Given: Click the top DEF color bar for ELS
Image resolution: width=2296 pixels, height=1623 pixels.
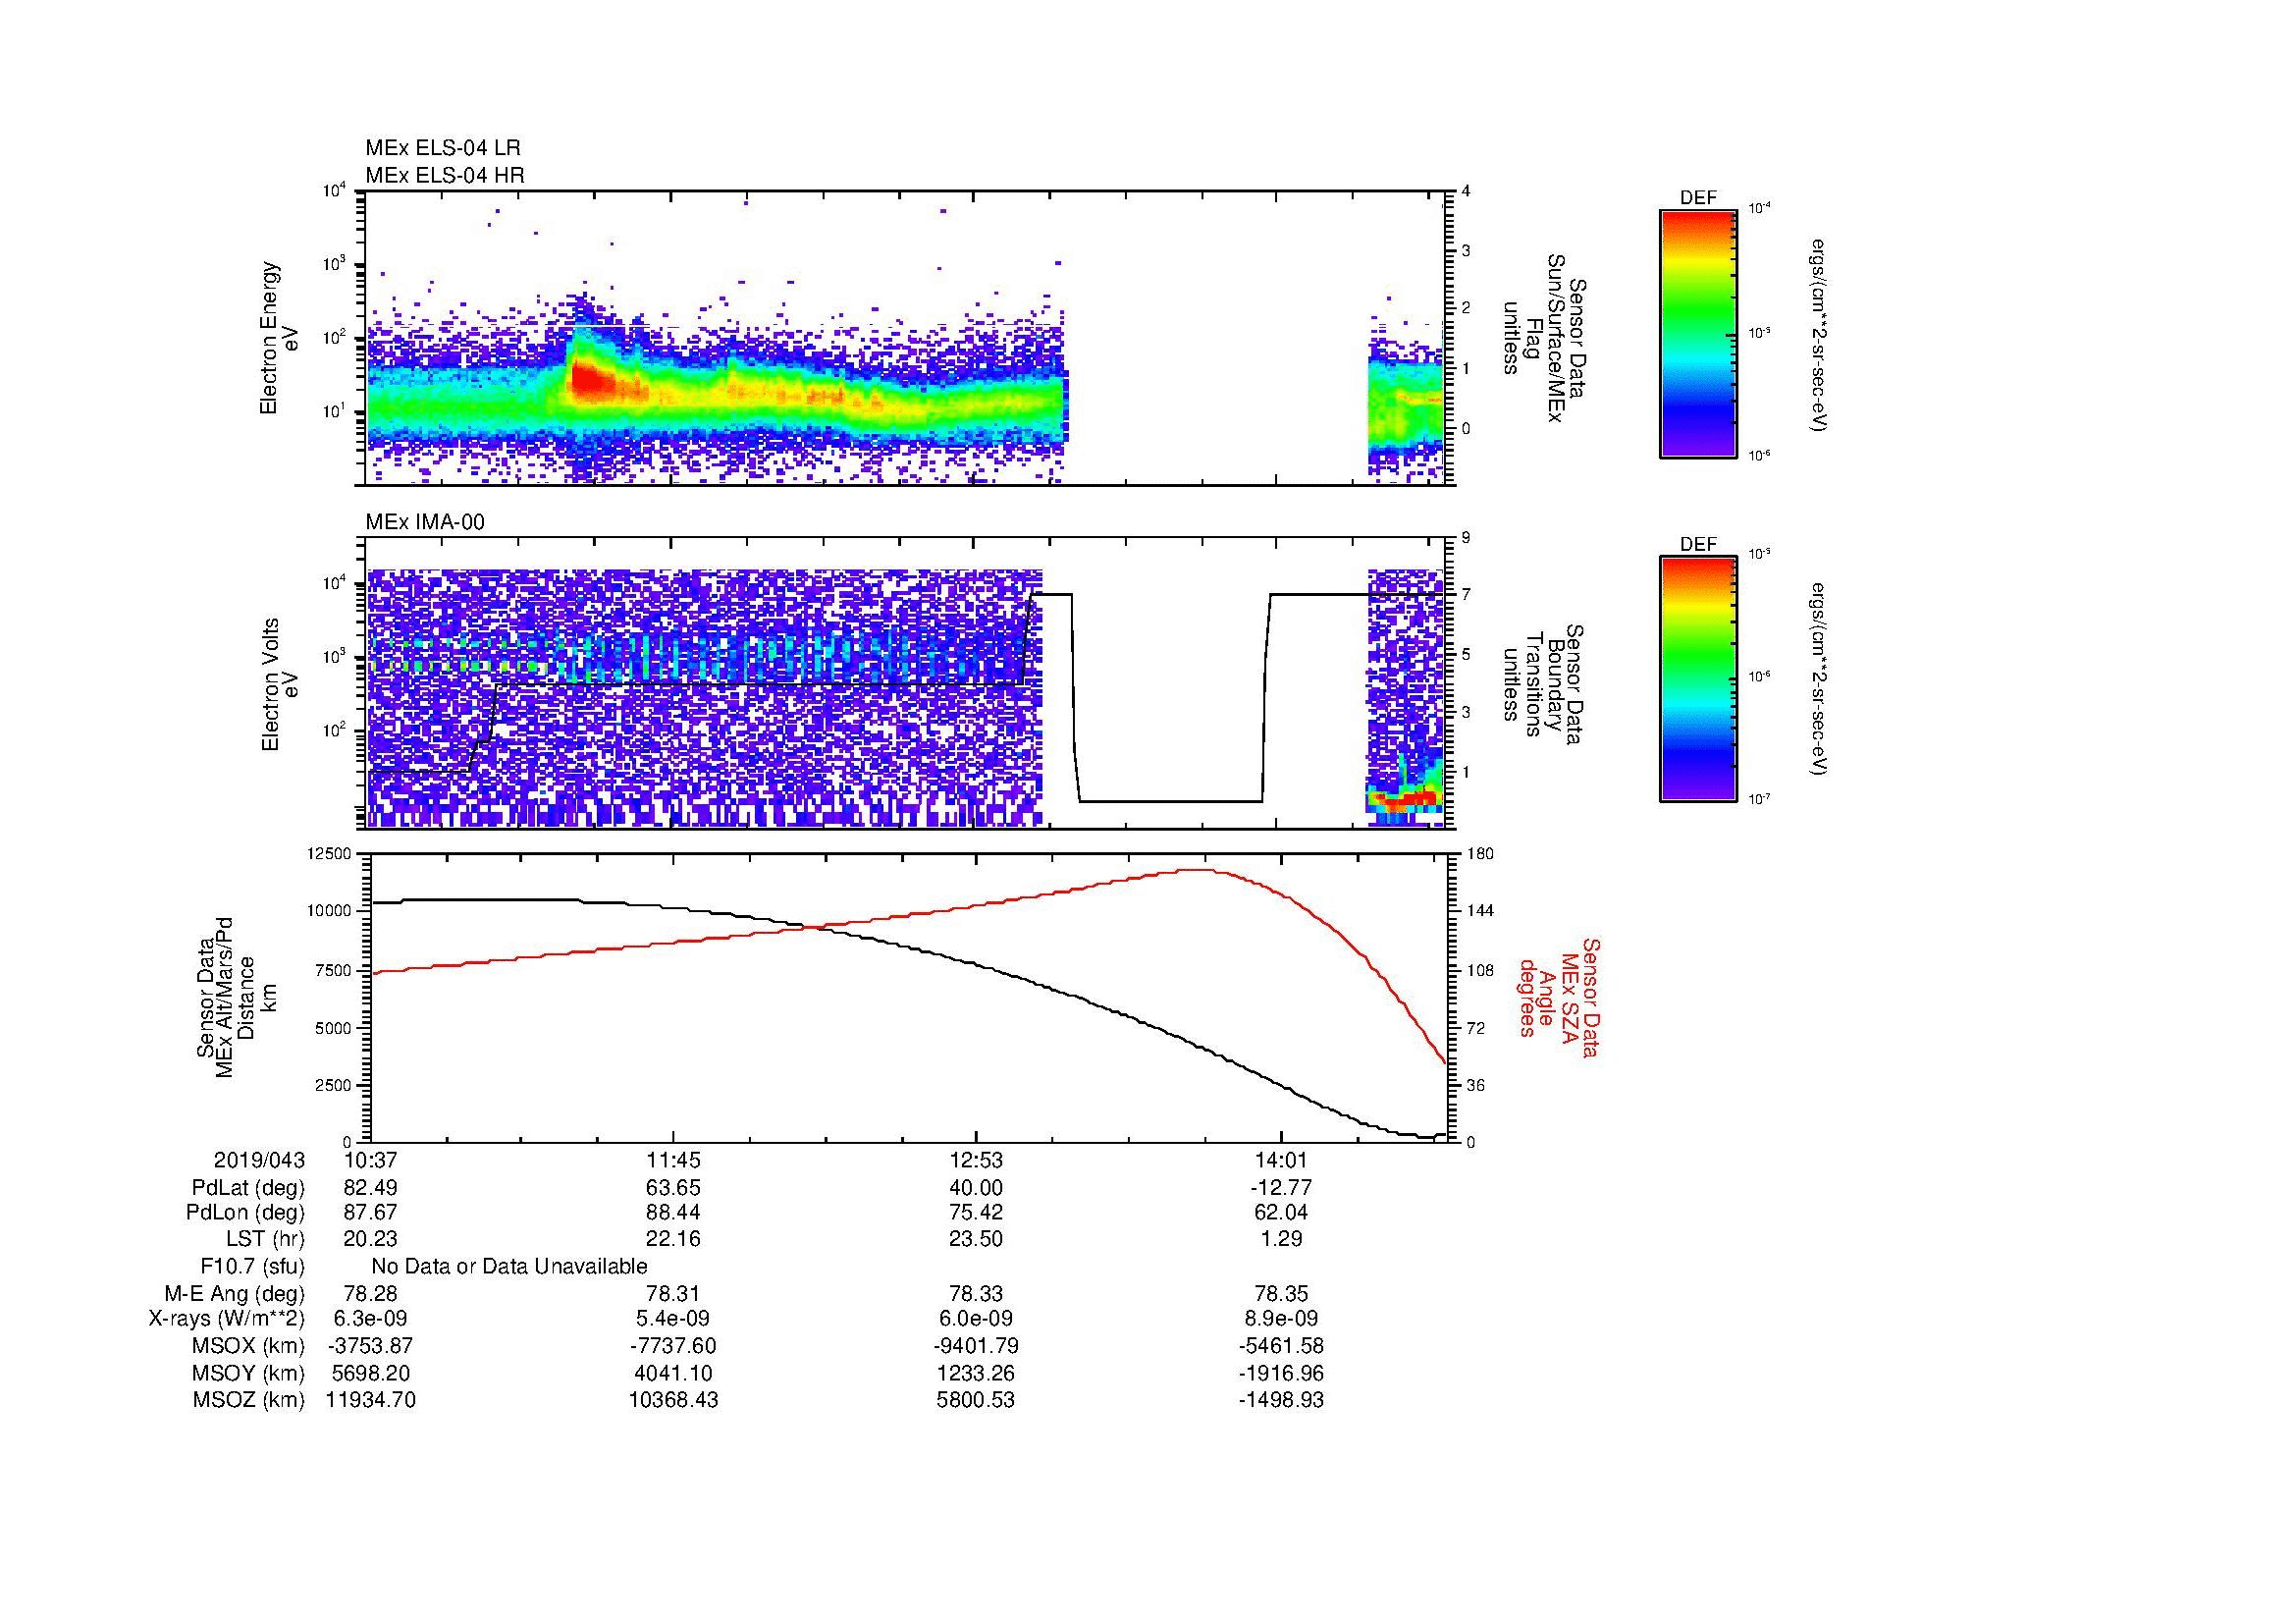Looking at the screenshot, I should [x=1697, y=333].
